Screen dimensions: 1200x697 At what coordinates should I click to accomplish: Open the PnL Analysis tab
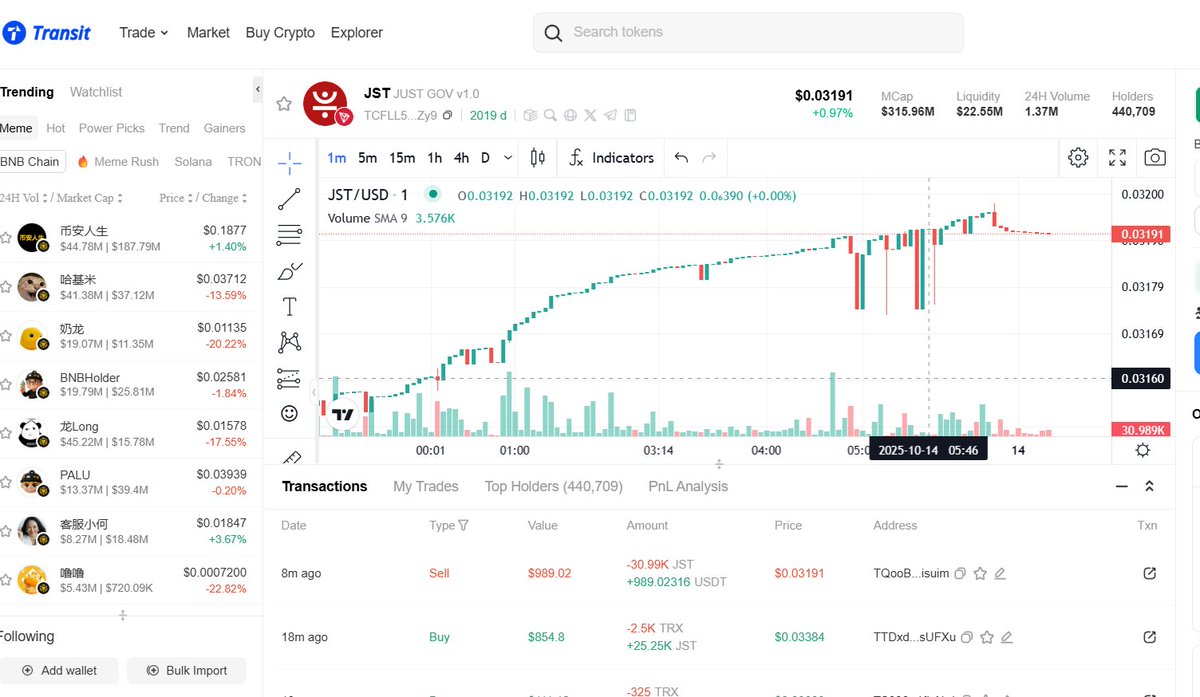[688, 486]
